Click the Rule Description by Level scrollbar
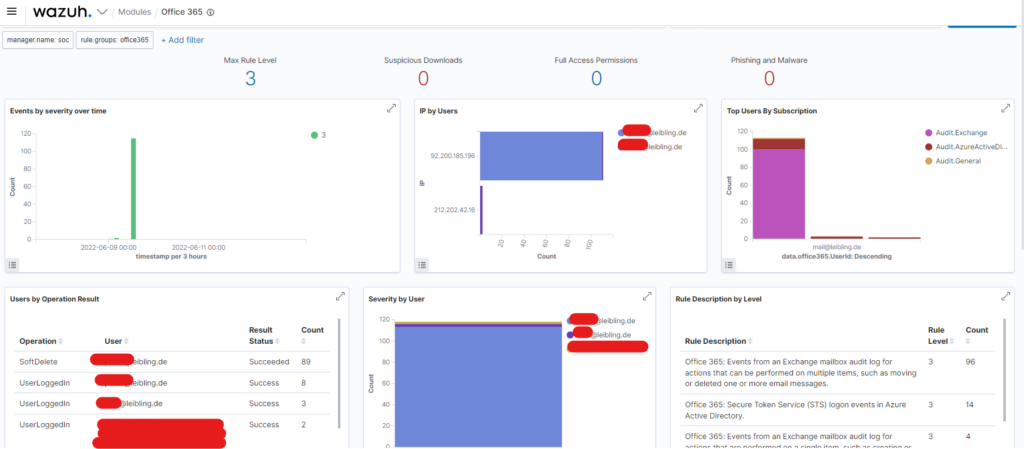 point(1004,370)
